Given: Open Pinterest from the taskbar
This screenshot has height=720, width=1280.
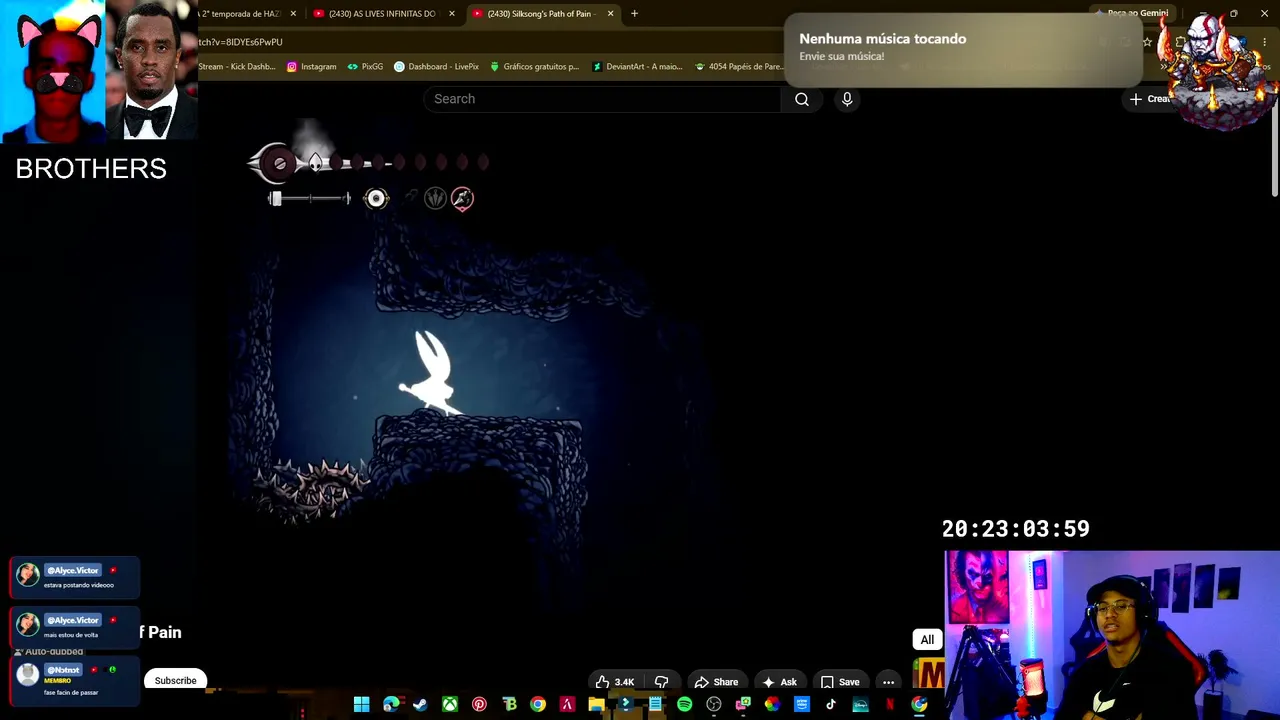Looking at the screenshot, I should click(x=479, y=705).
